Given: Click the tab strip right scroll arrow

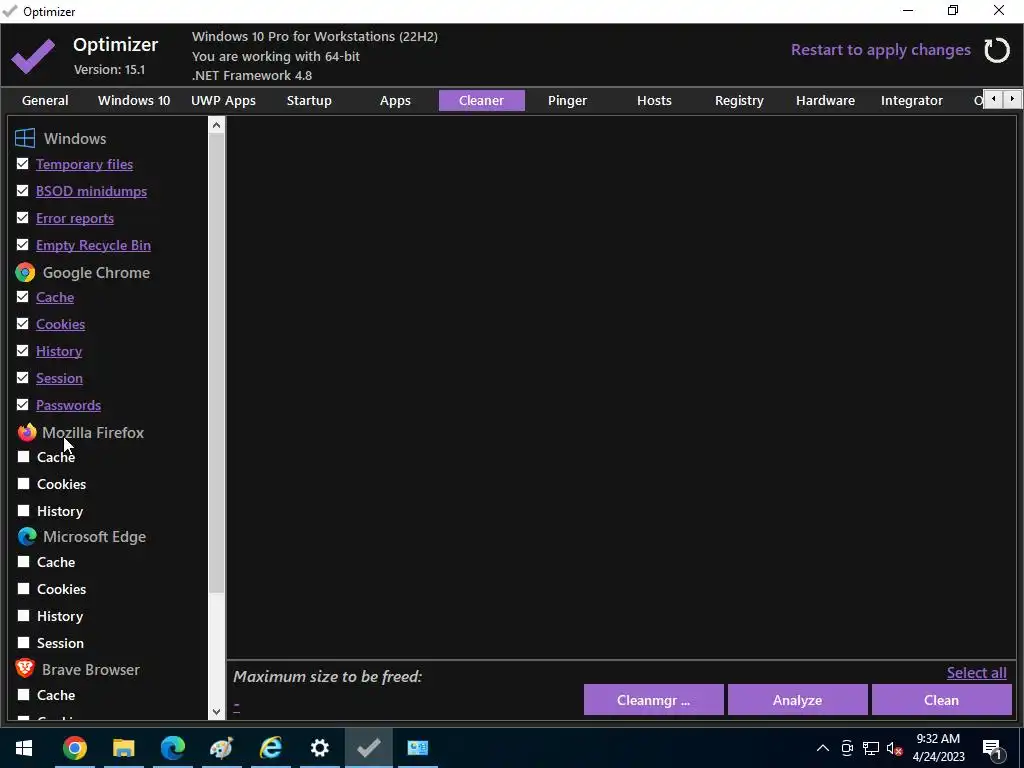Looking at the screenshot, I should (1012, 99).
